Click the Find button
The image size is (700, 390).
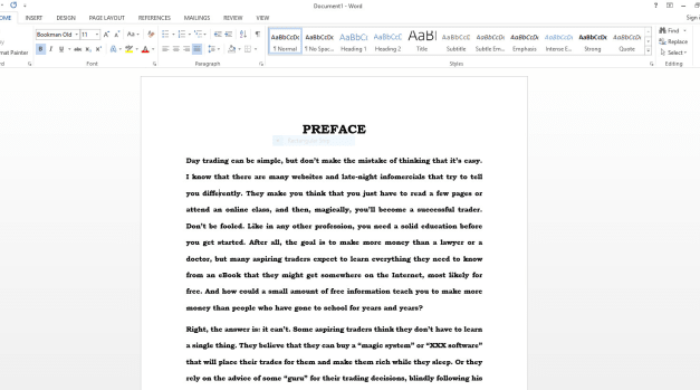(x=669, y=30)
